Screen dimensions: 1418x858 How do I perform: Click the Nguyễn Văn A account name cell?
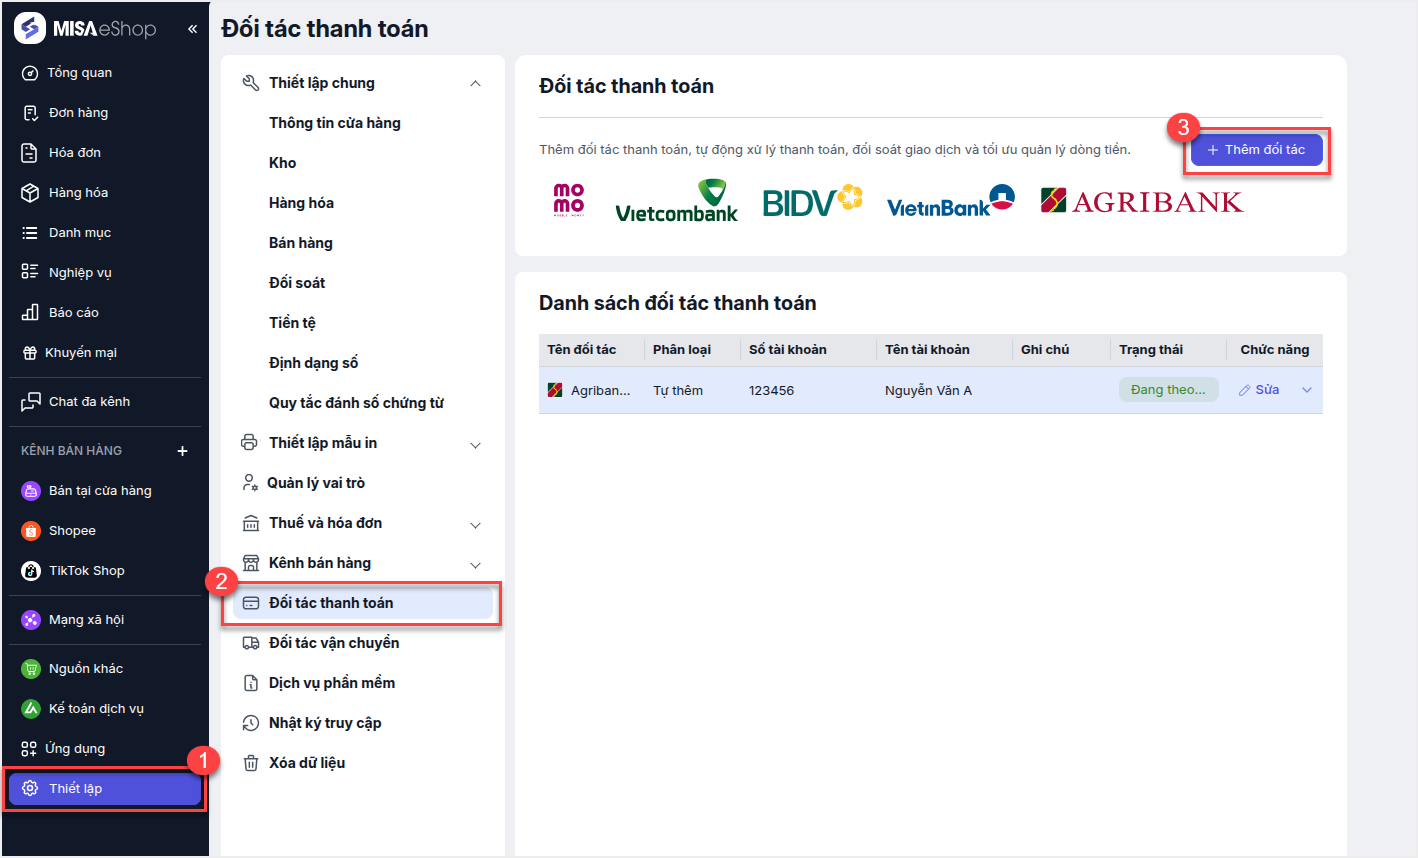tap(928, 391)
